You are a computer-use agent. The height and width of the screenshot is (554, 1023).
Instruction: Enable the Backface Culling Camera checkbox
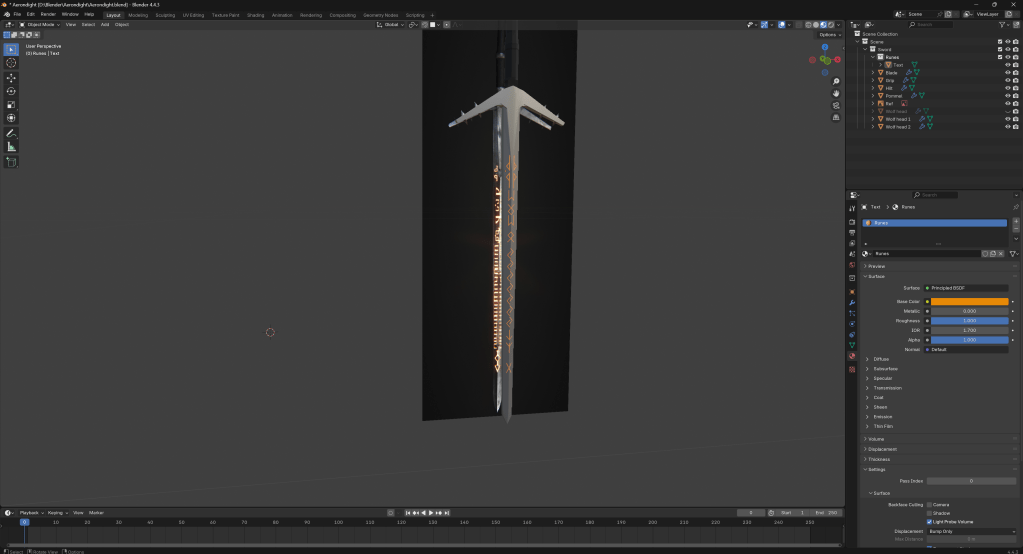pyautogui.click(x=929, y=504)
